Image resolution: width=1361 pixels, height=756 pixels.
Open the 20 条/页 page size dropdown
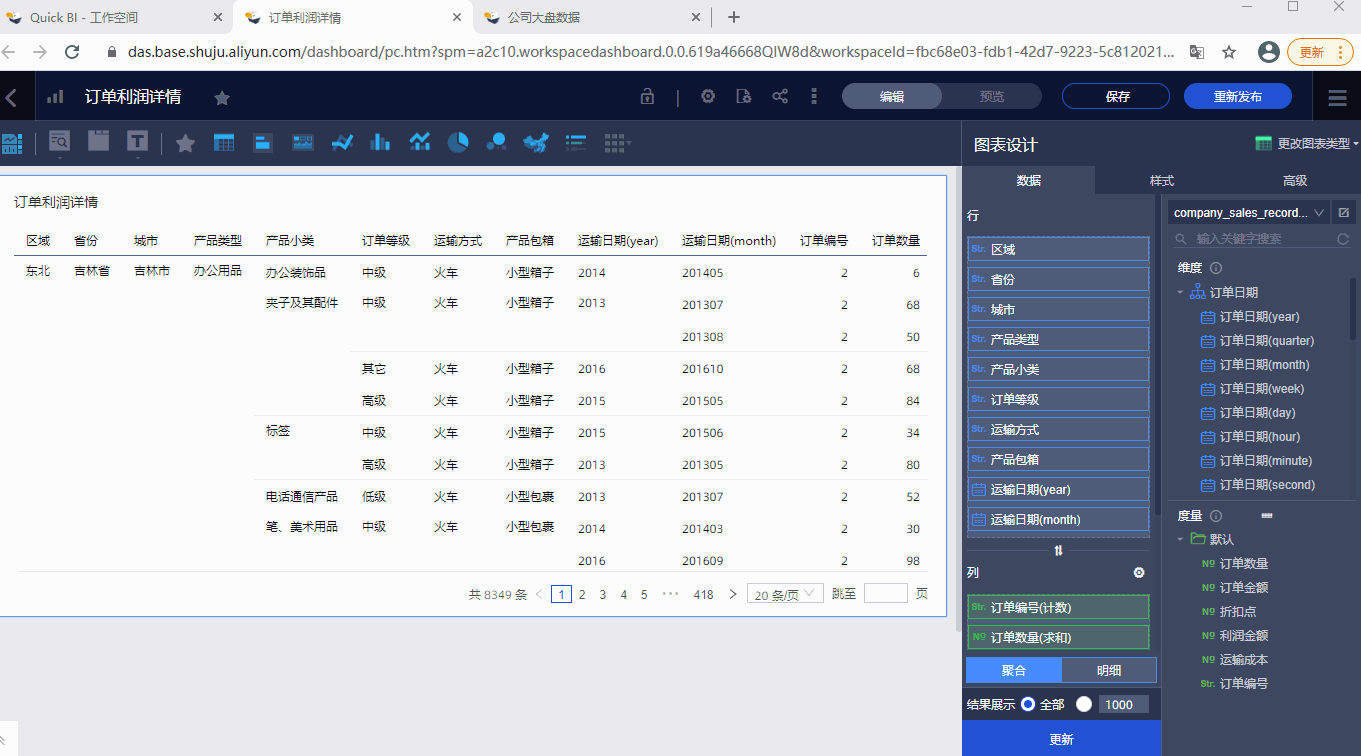785,594
